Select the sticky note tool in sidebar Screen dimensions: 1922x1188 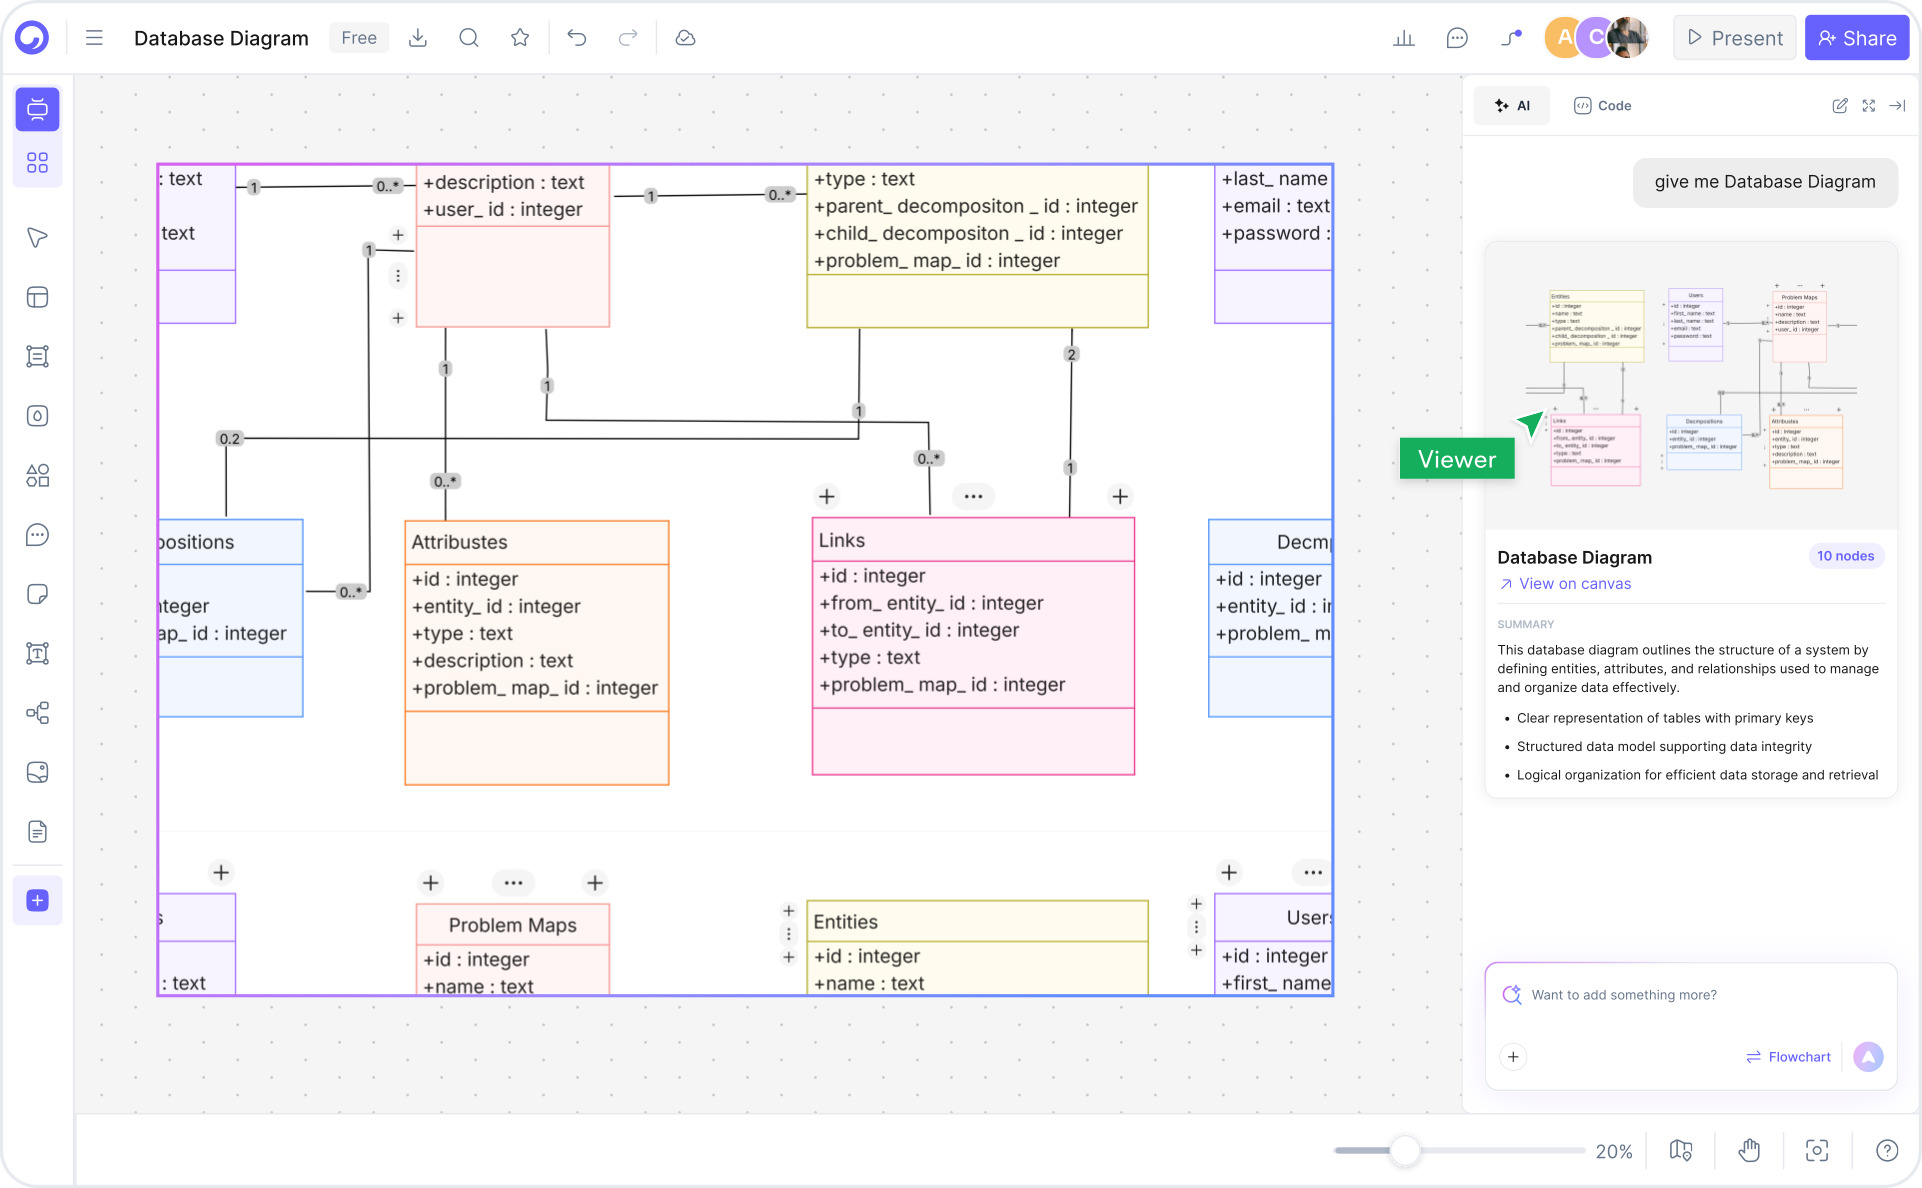coord(37,594)
